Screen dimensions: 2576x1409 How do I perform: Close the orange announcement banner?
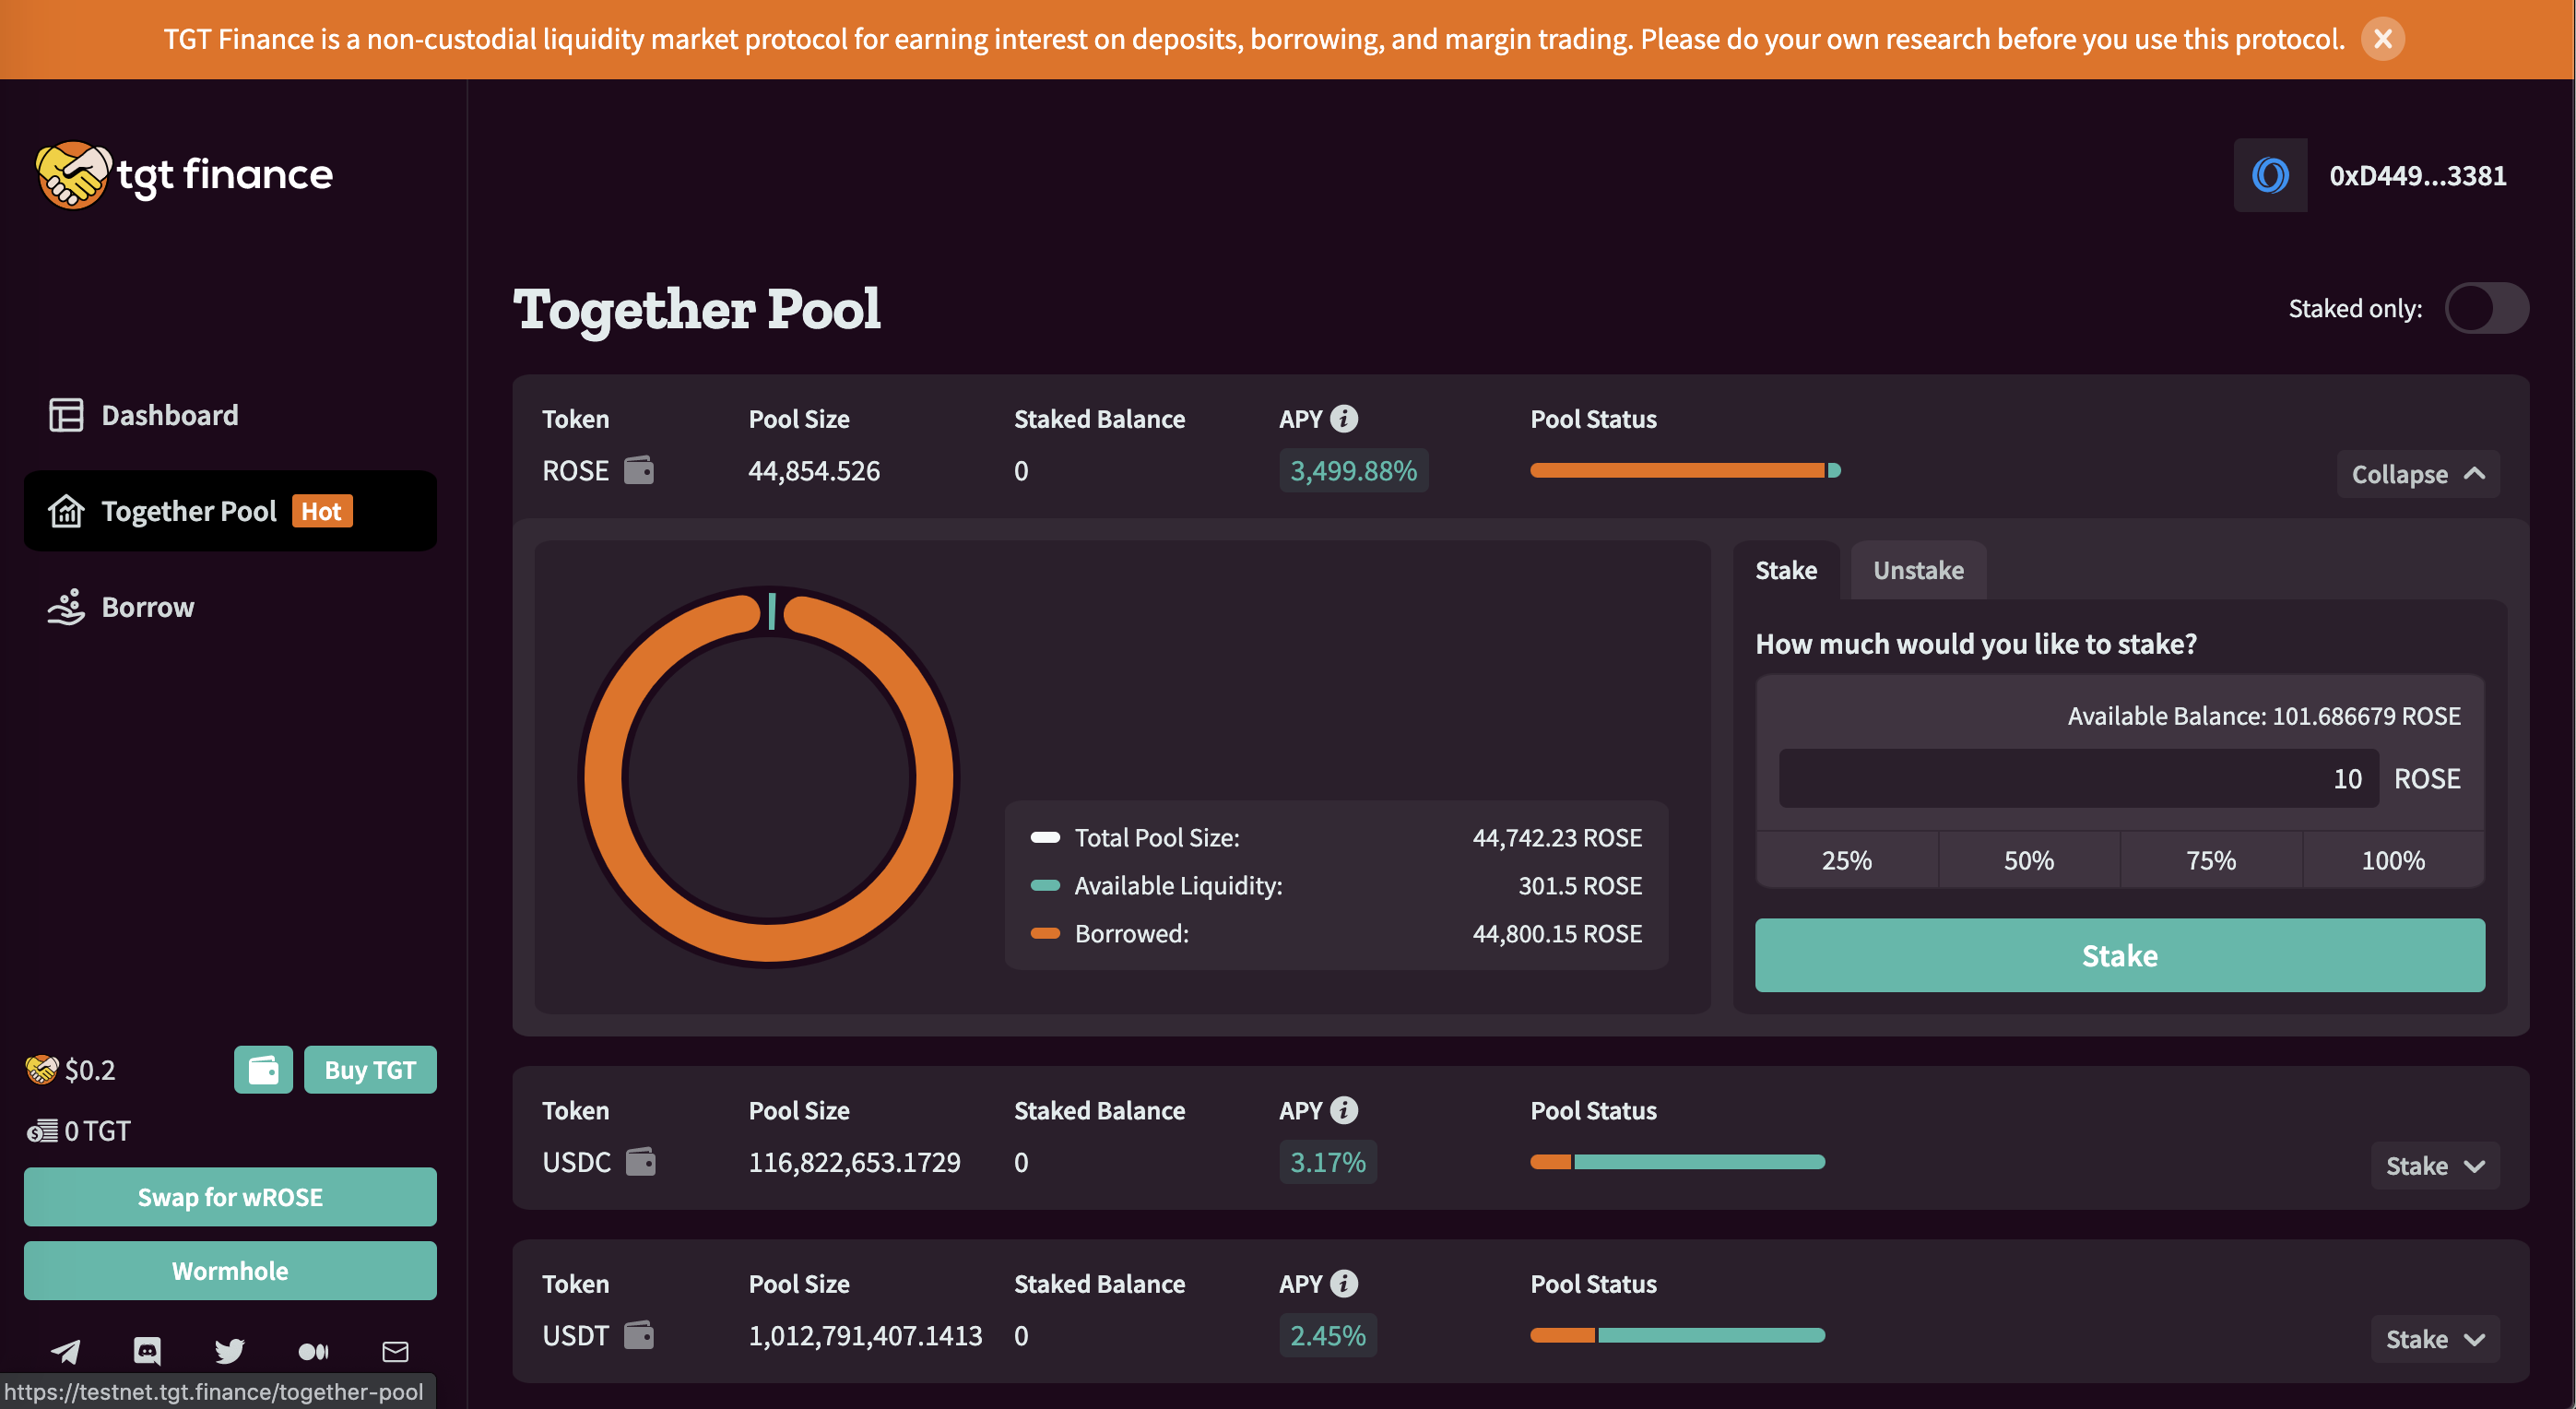coord(2383,39)
